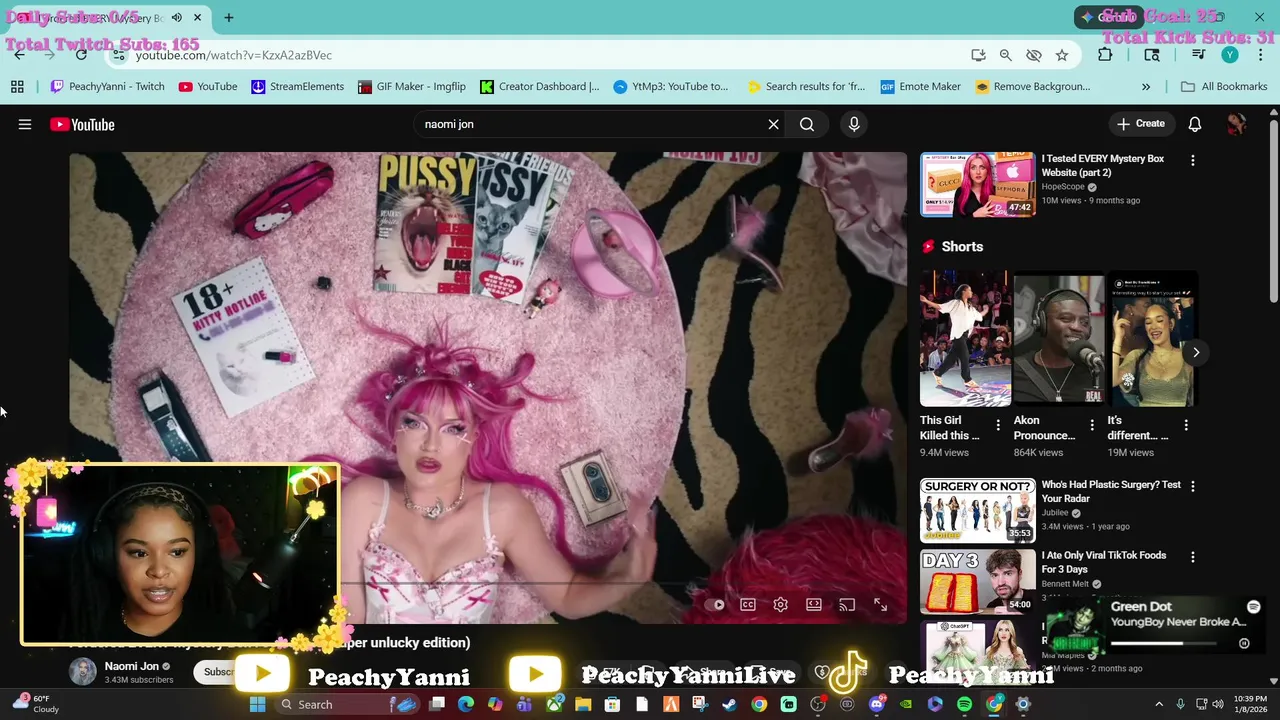Open the 'I Tested EVERY Mystery Box Website (part 2)' title
Viewport: 1280px width, 720px height.
click(x=1103, y=165)
